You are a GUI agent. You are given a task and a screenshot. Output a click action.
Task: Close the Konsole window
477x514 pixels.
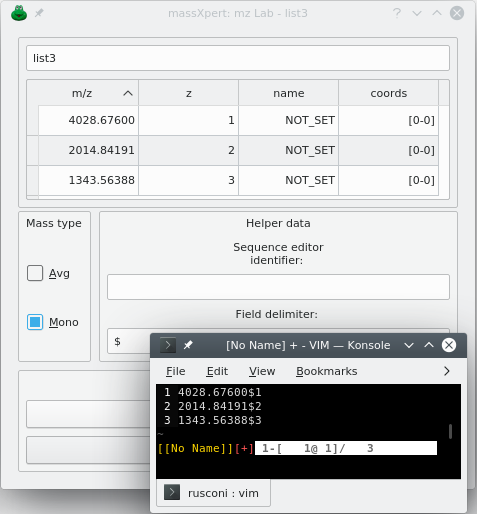[449, 345]
